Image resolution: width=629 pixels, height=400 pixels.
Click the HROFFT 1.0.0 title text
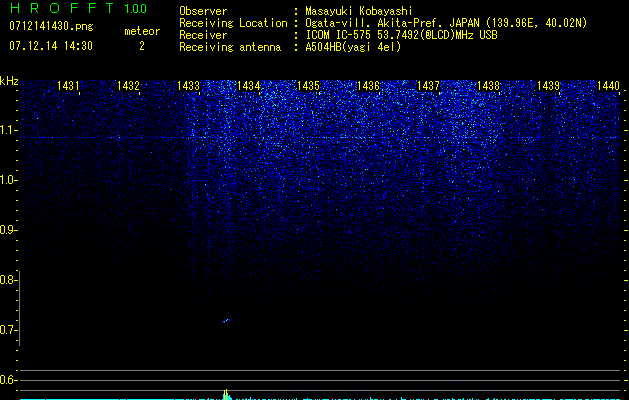tap(79, 8)
